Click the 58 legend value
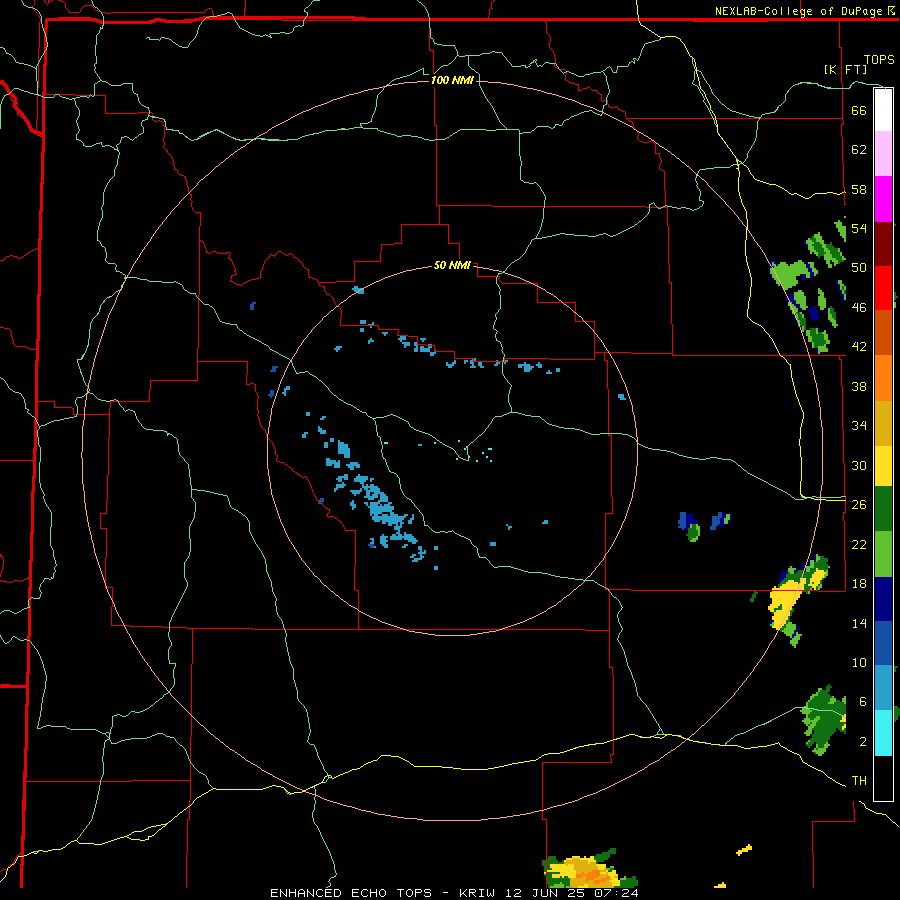This screenshot has height=900, width=900. pyautogui.click(x=859, y=189)
